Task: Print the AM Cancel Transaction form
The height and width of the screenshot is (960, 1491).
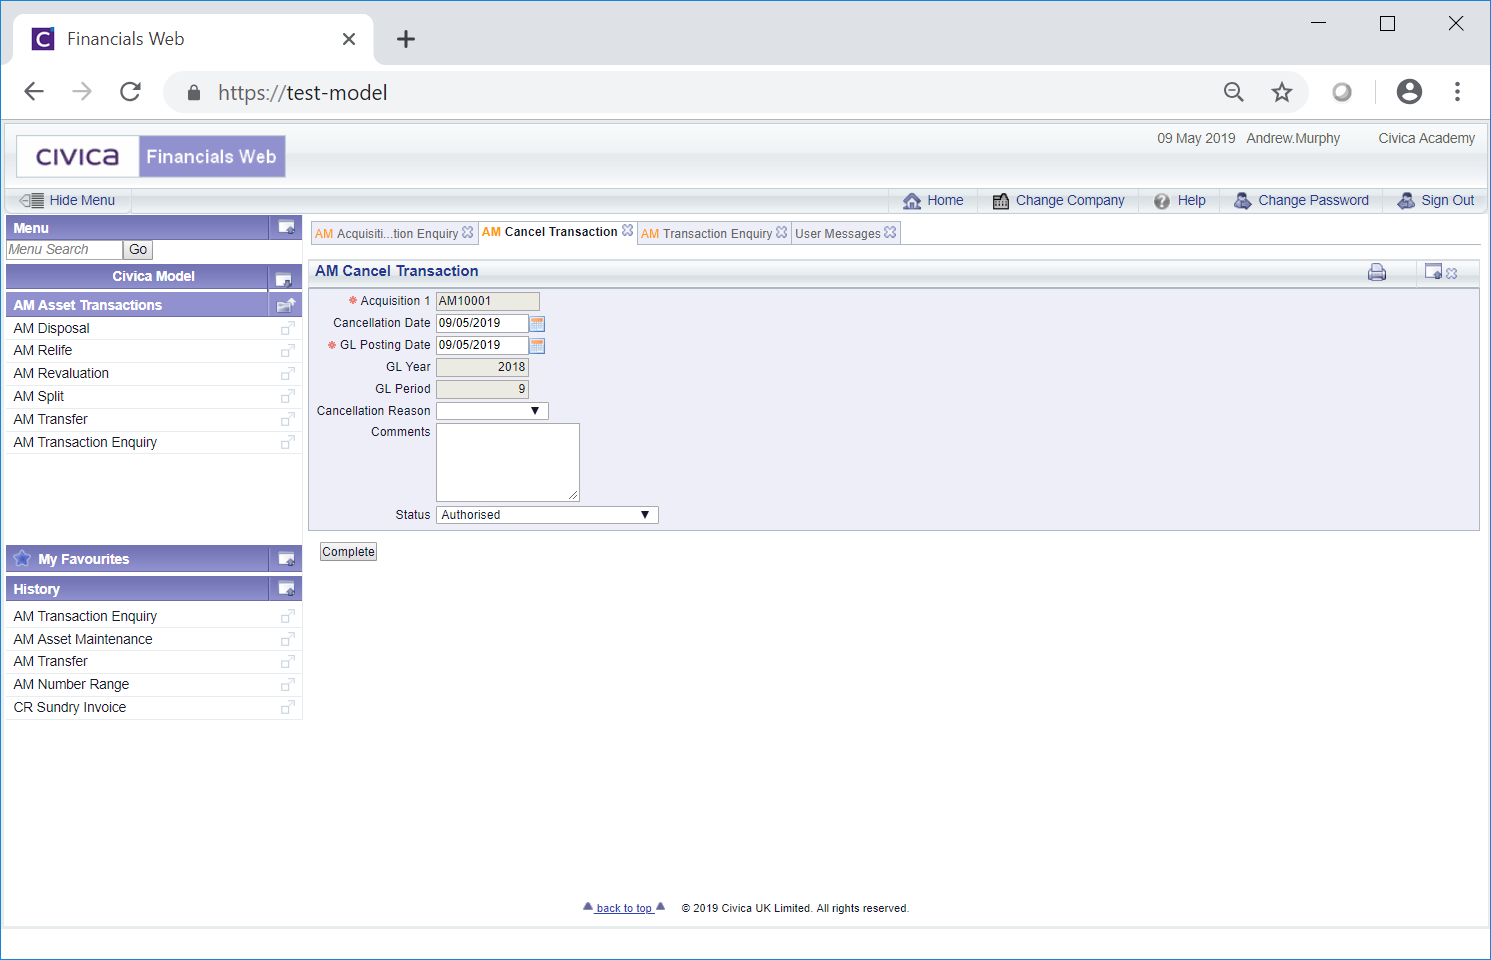Action: click(1377, 272)
